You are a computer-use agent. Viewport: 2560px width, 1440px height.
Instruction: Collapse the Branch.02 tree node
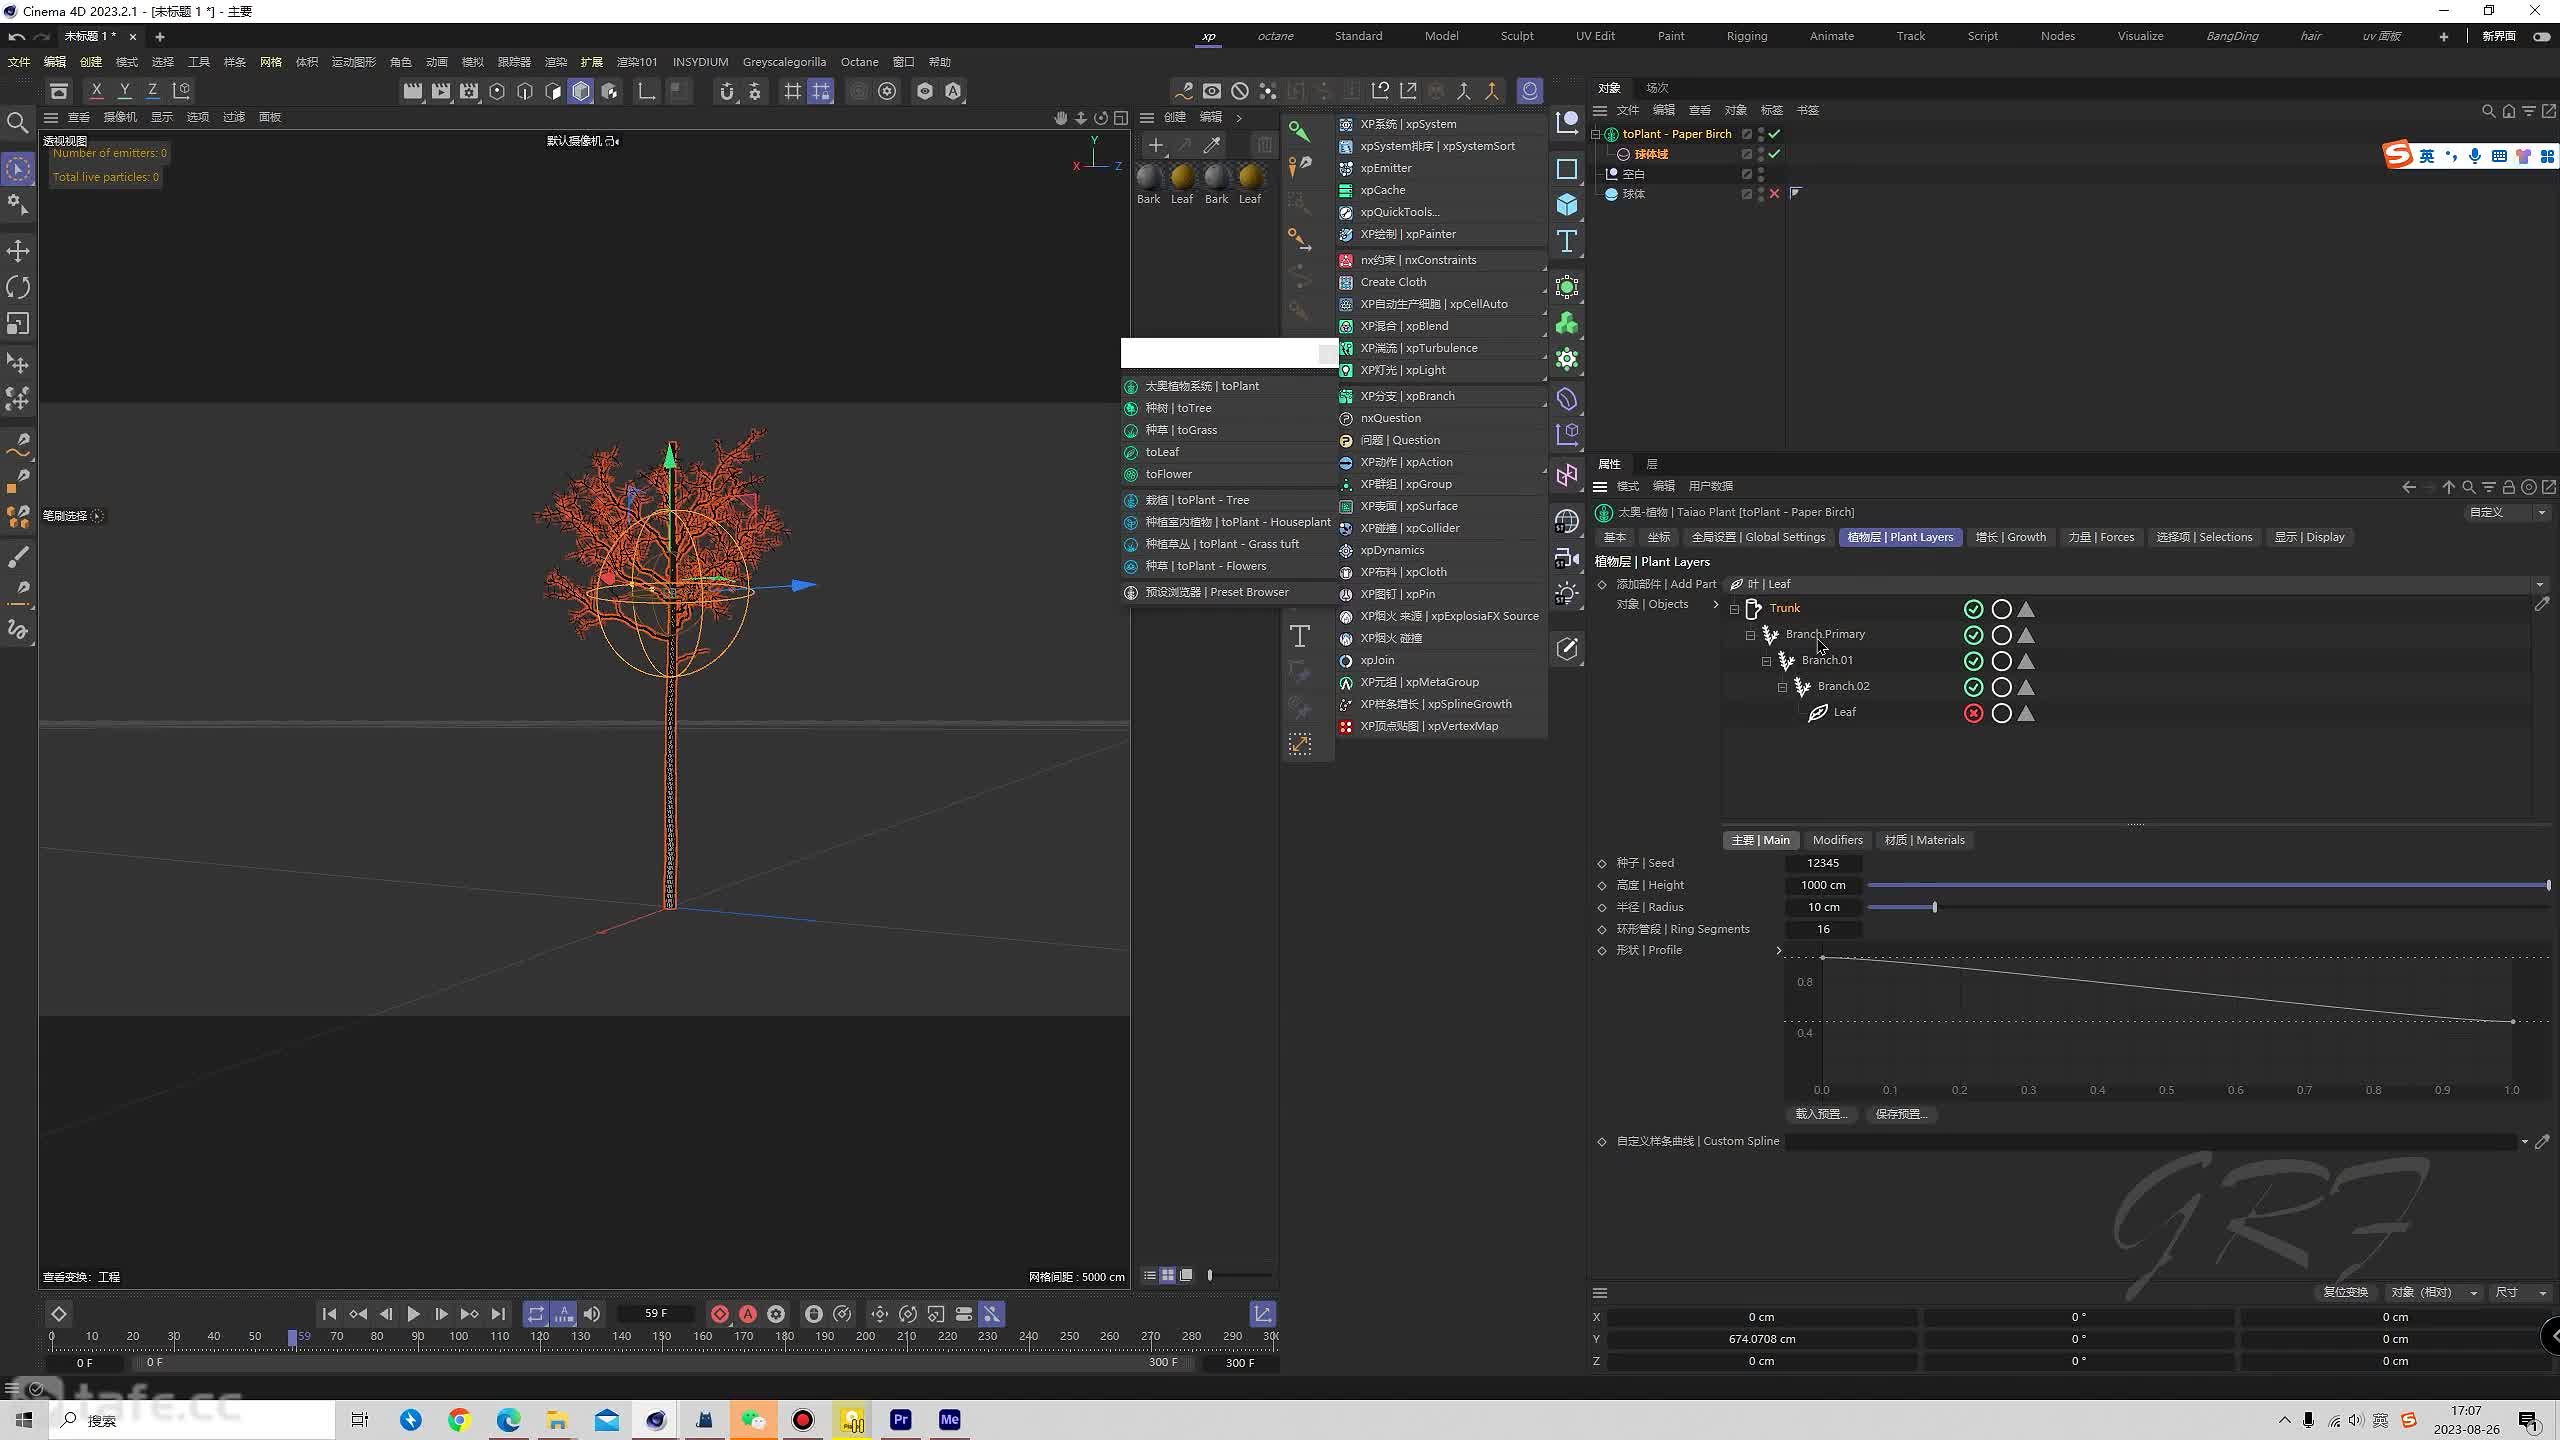click(1783, 687)
